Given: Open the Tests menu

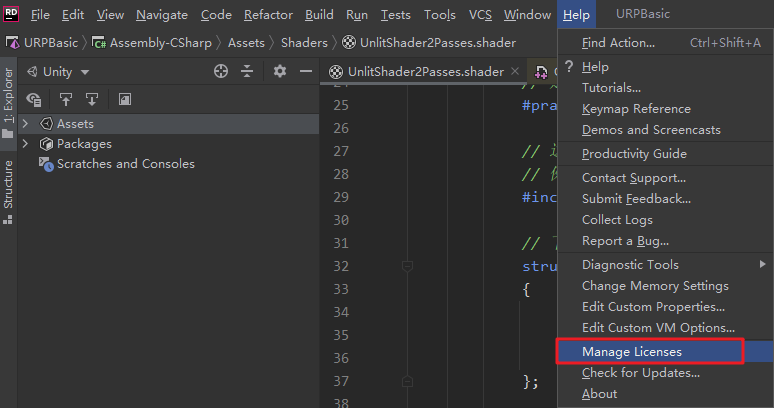Looking at the screenshot, I should coord(395,15).
